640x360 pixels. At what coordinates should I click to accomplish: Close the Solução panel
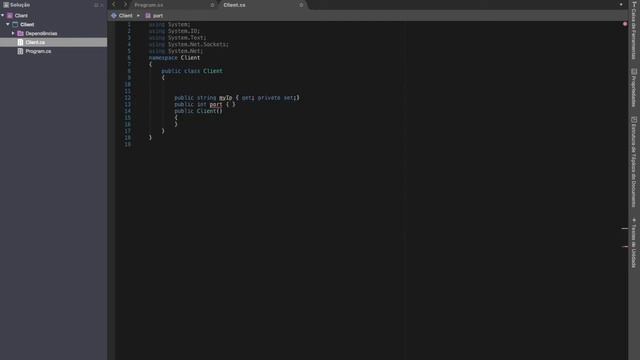(x=102, y=5)
